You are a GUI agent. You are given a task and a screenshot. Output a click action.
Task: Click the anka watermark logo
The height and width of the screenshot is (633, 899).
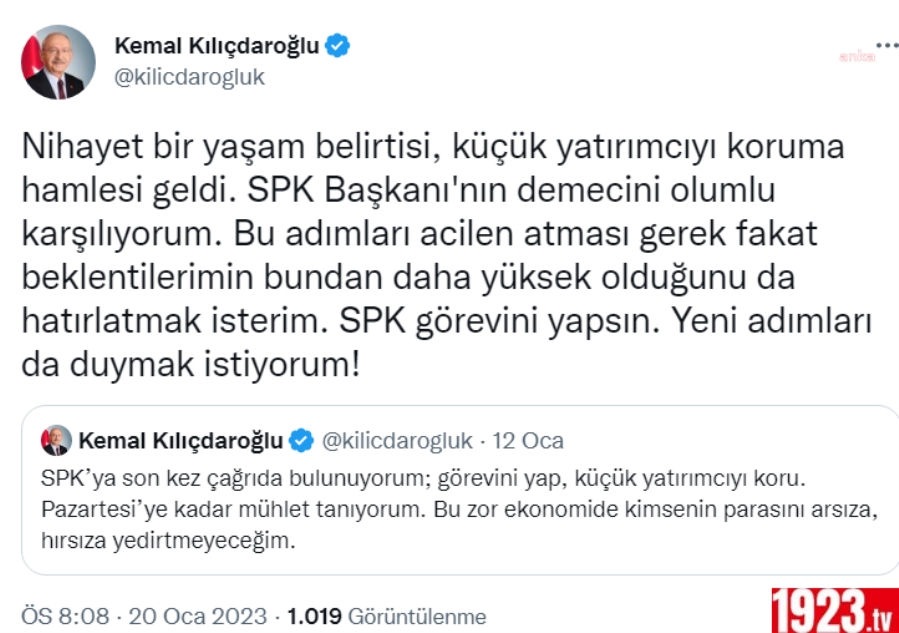(856, 57)
